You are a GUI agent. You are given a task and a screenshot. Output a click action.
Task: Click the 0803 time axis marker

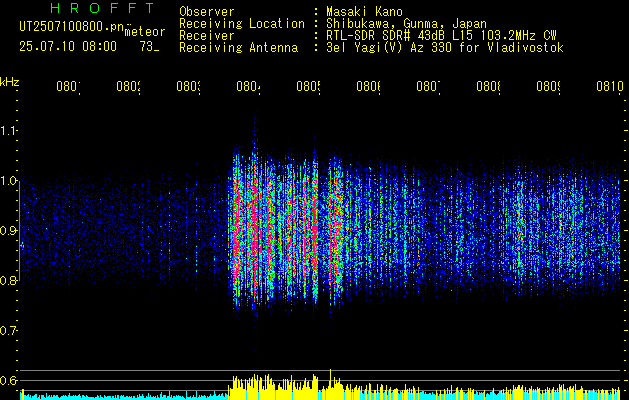(x=189, y=86)
